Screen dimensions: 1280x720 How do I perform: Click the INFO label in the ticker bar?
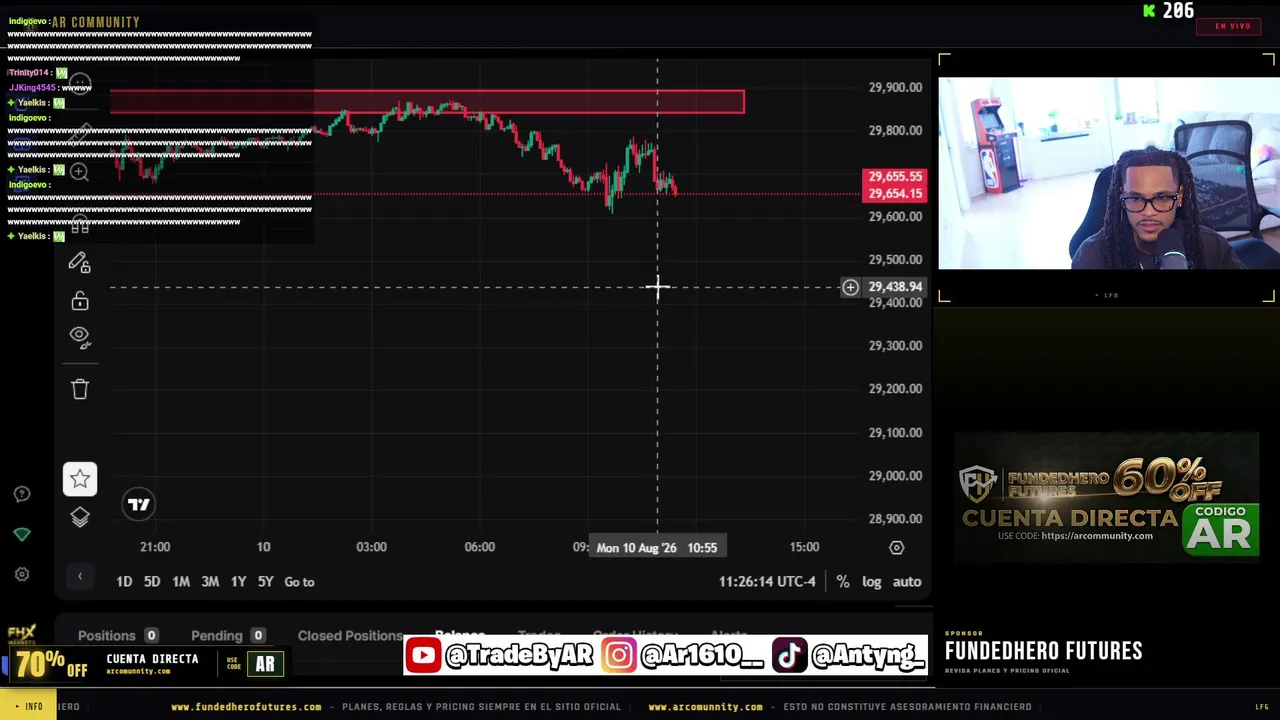click(x=28, y=707)
